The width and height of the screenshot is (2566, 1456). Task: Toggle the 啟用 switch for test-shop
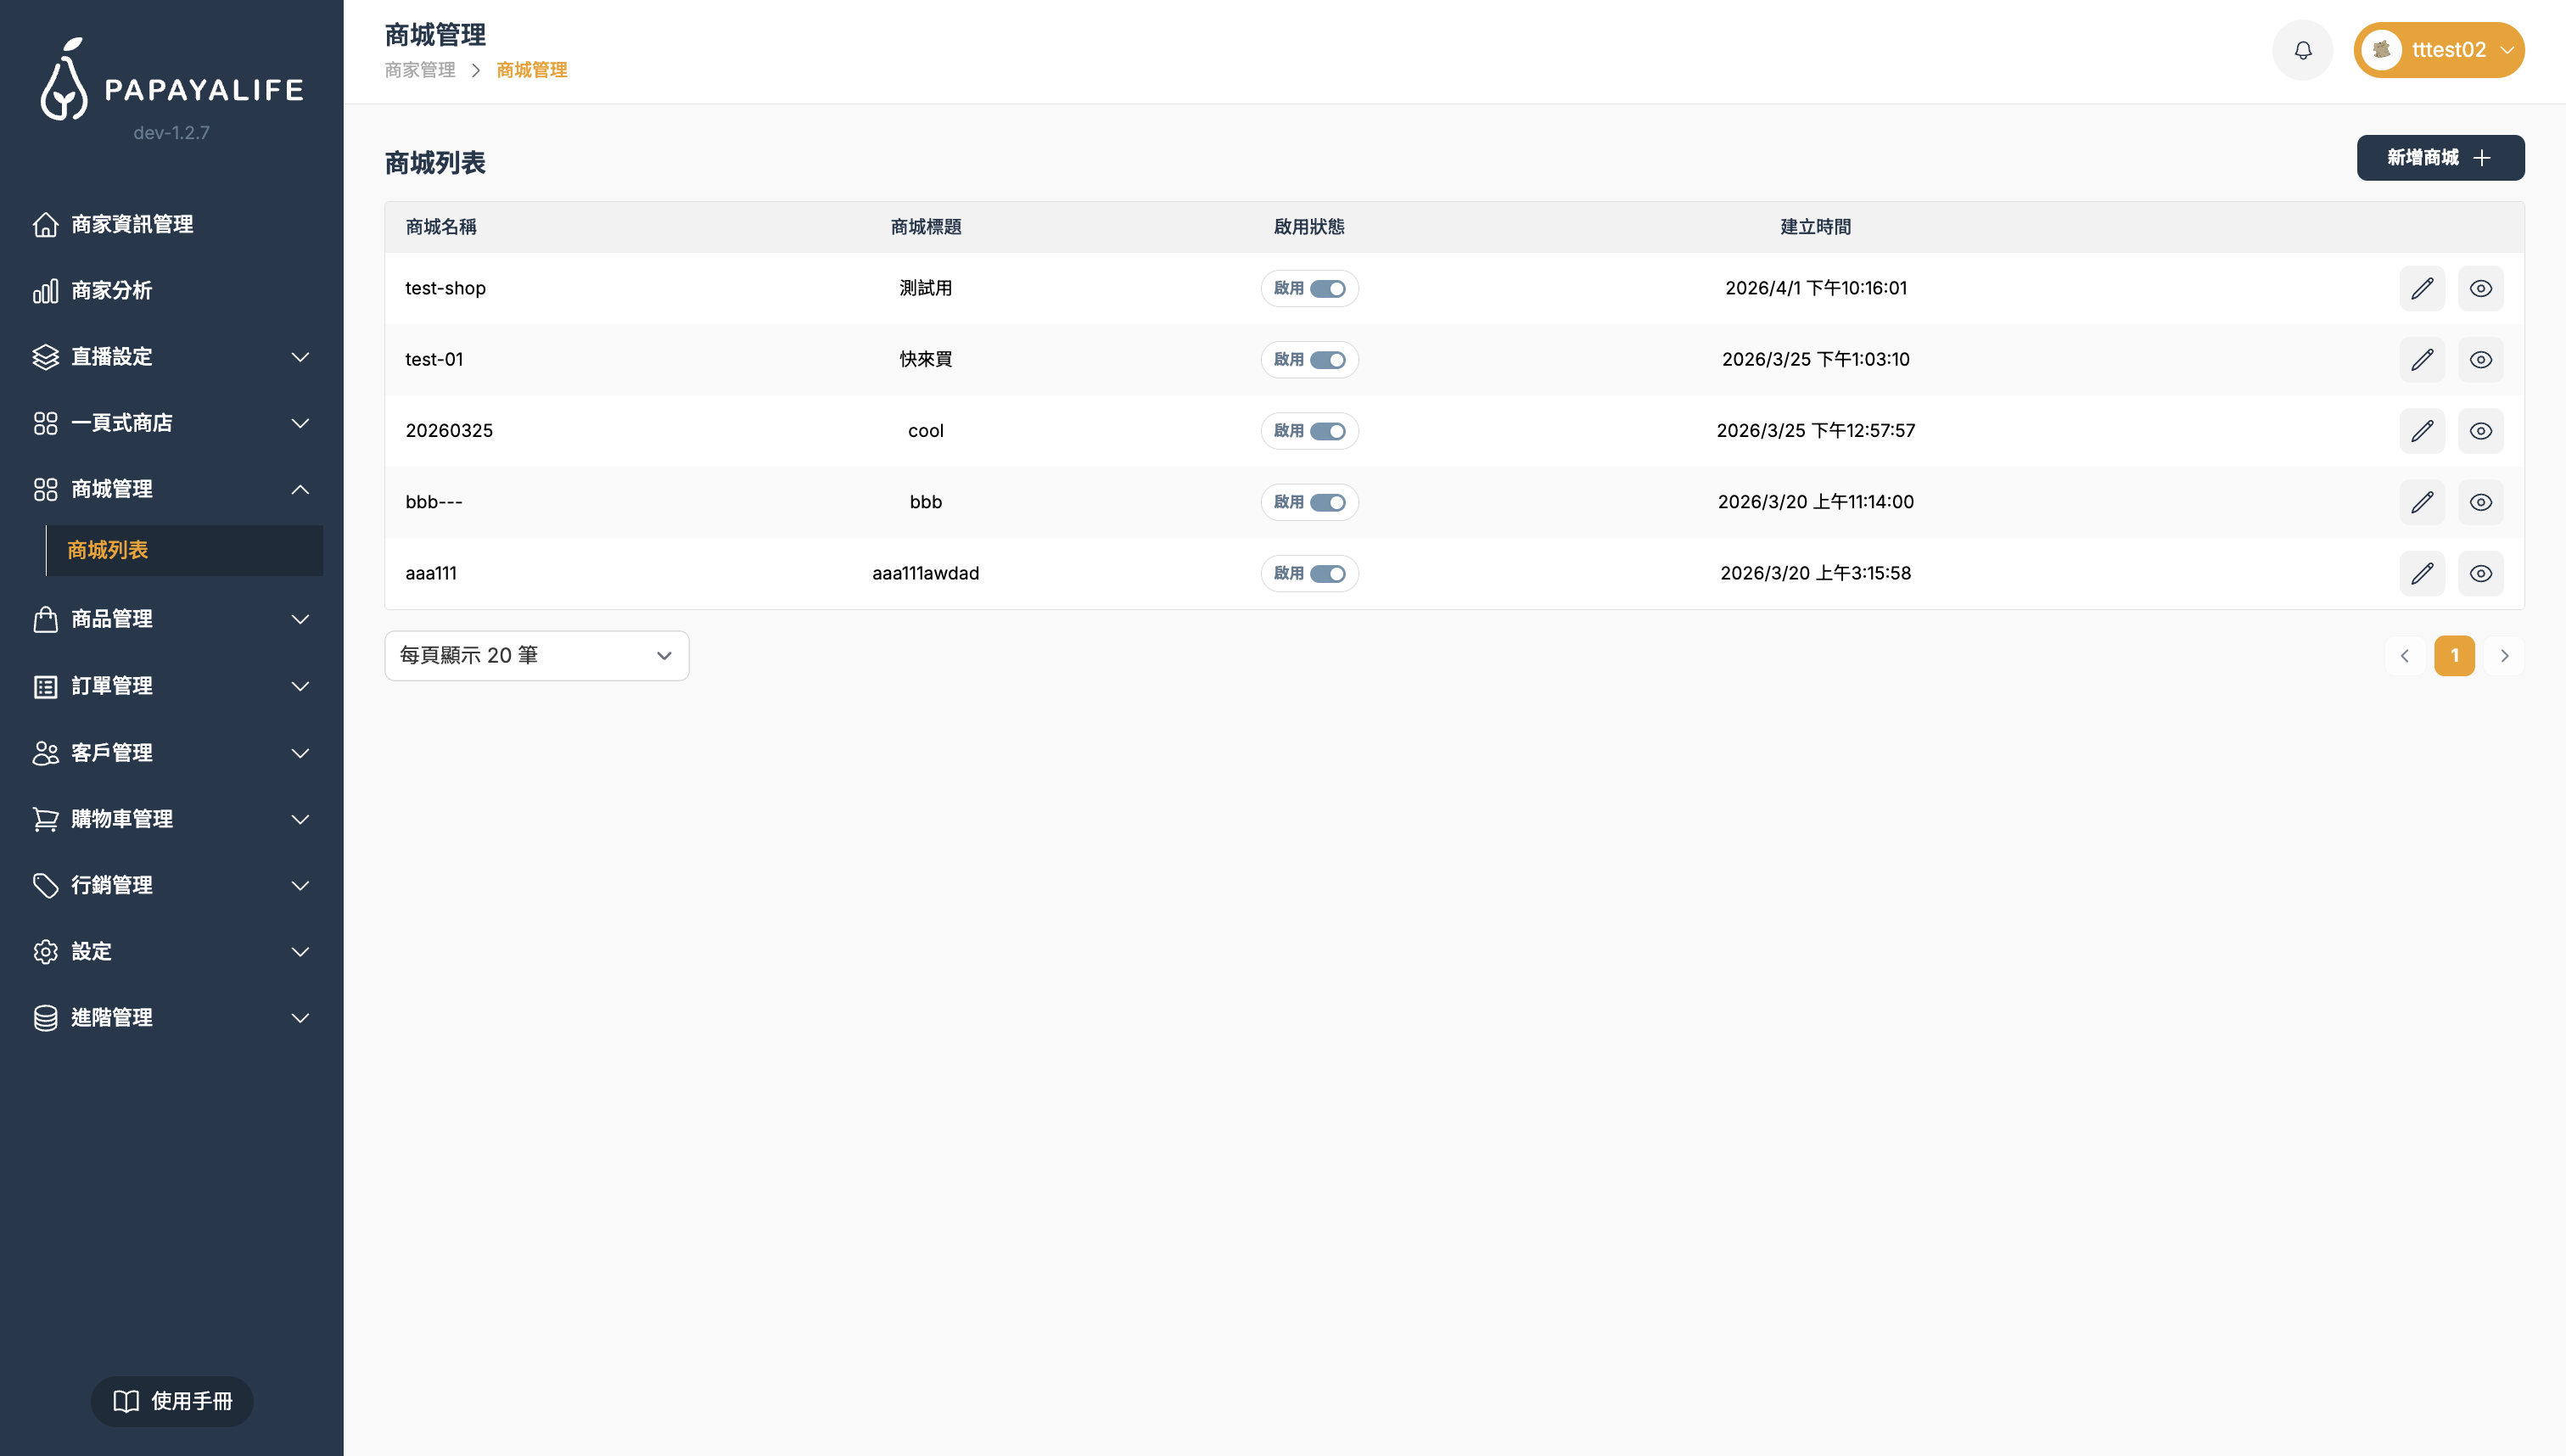click(1327, 289)
